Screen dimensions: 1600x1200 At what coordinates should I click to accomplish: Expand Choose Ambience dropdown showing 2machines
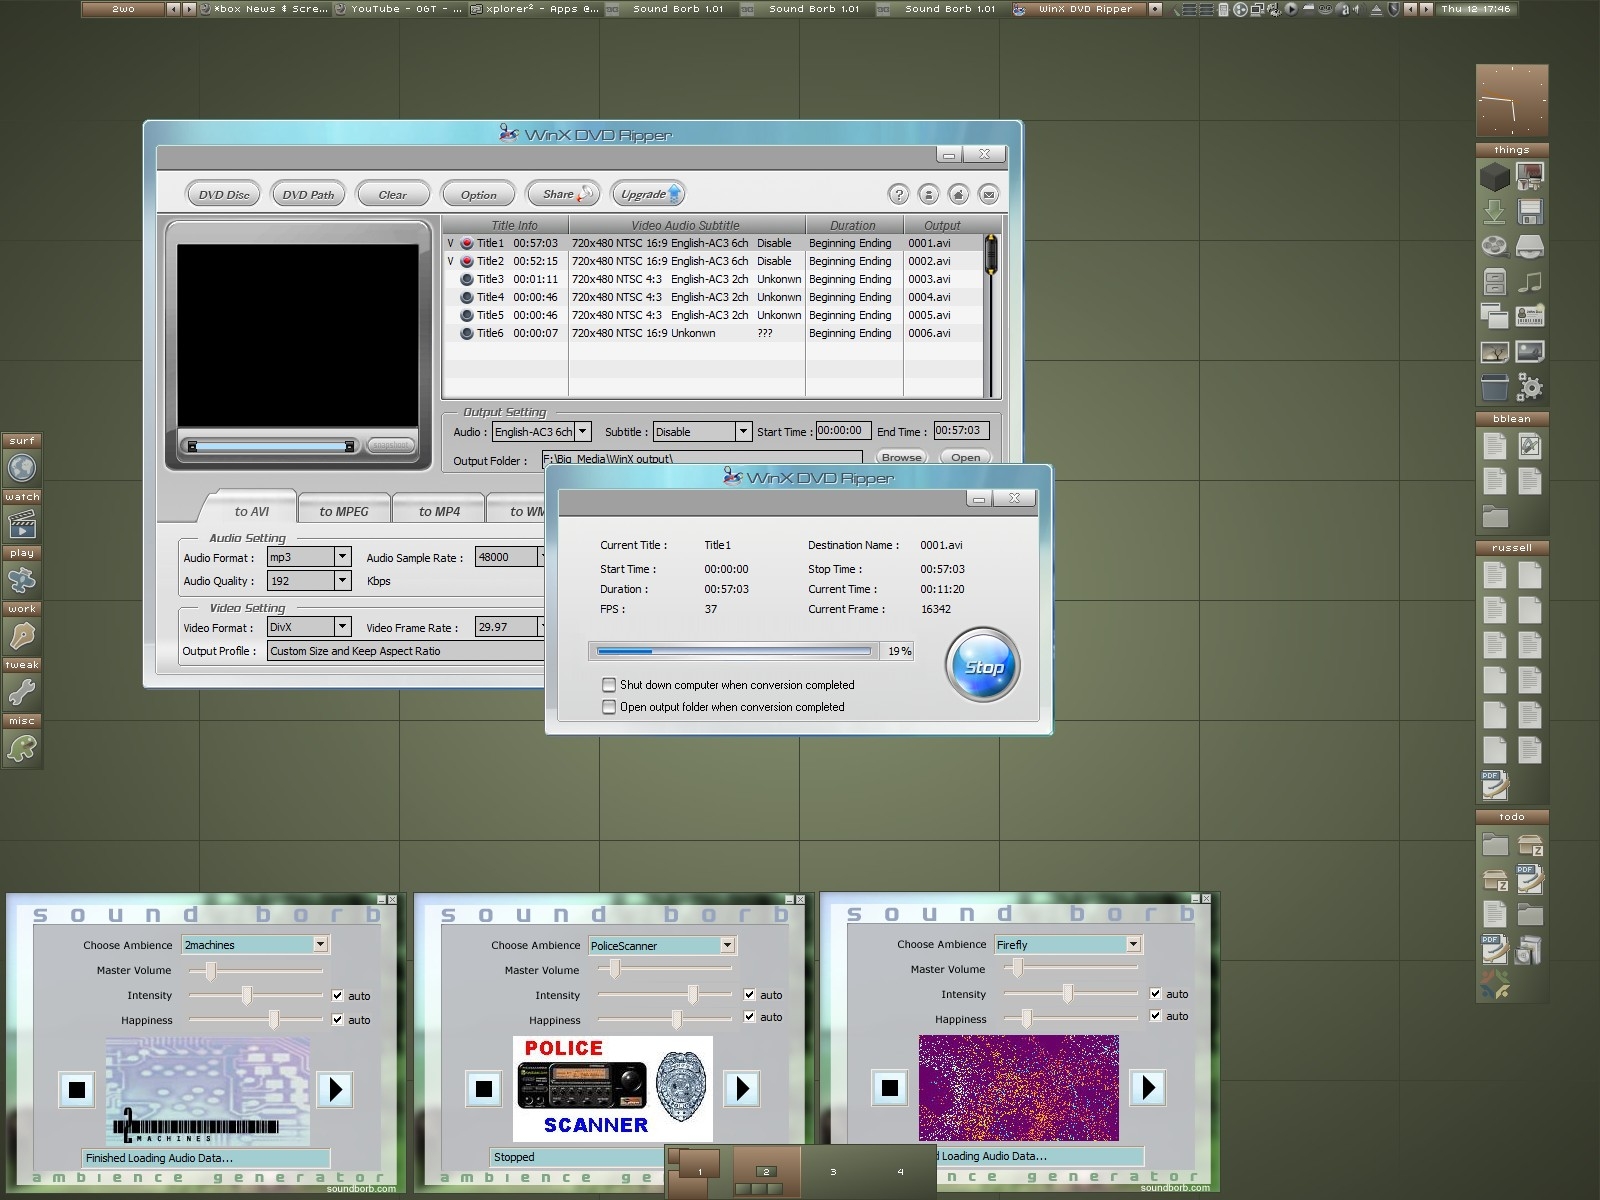point(320,944)
